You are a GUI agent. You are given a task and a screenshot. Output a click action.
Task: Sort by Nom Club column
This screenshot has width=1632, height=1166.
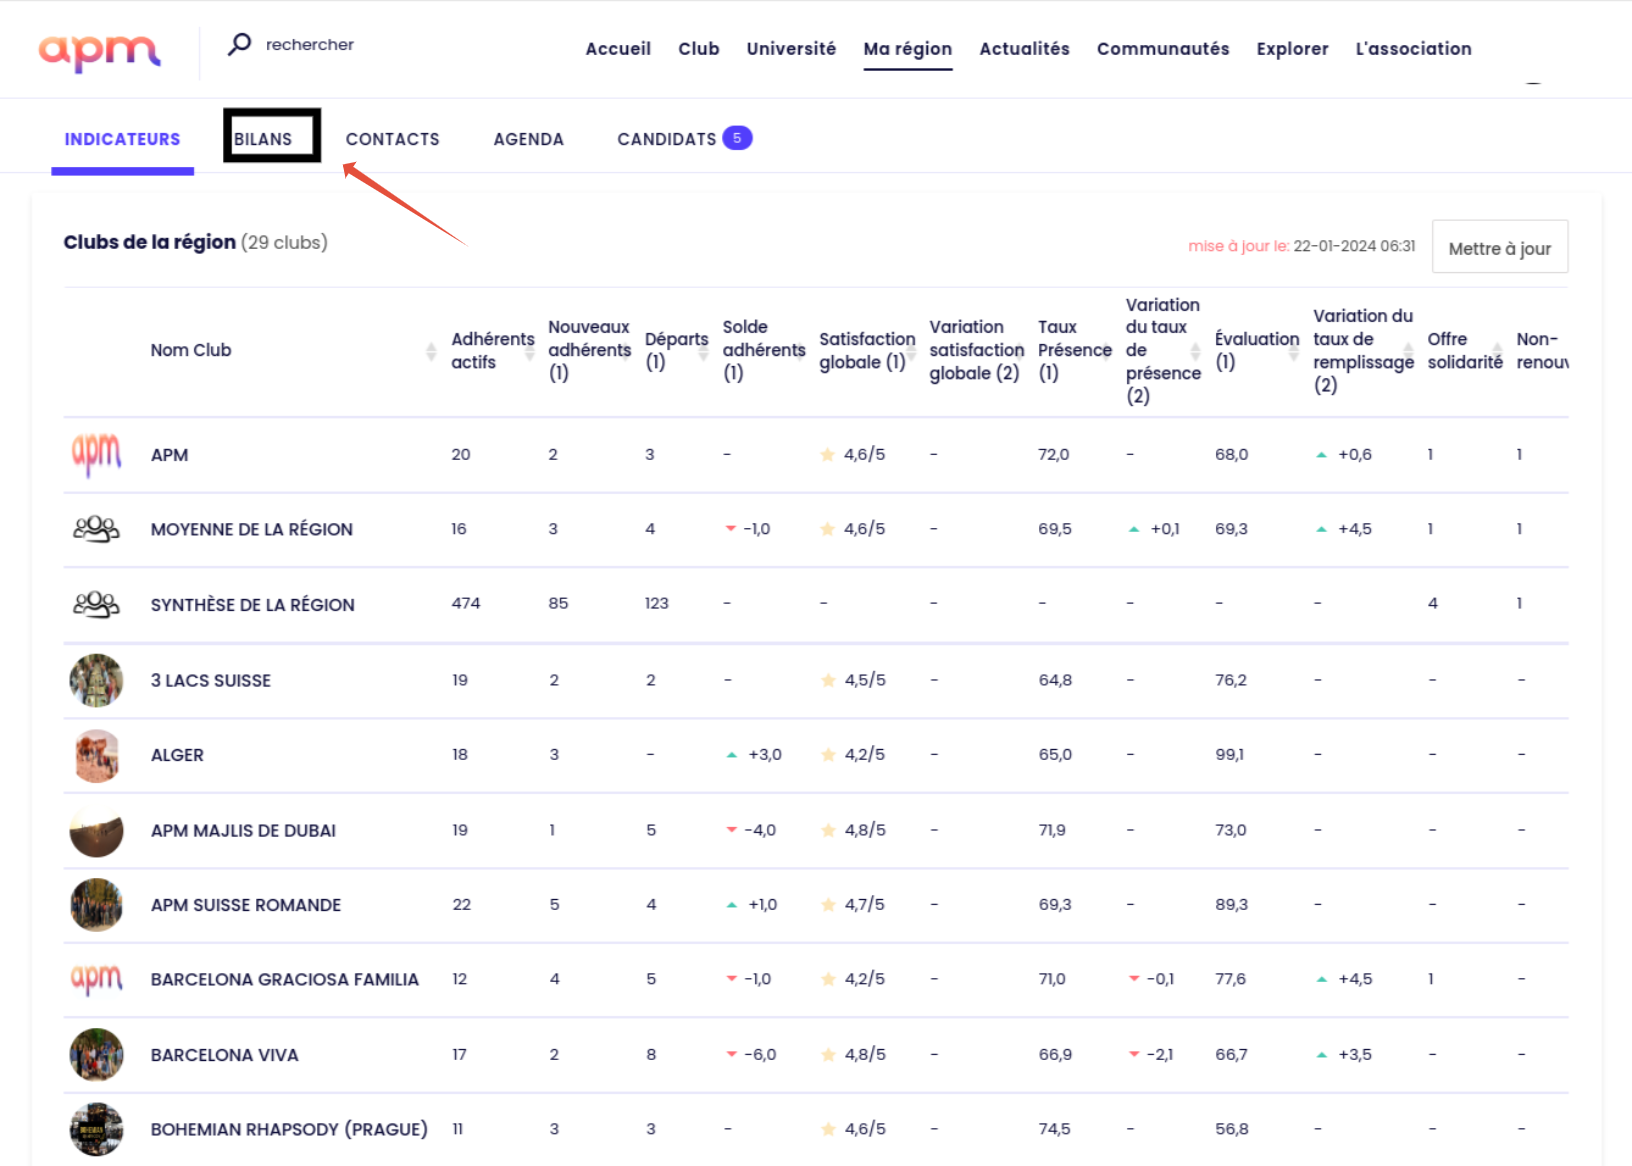(x=431, y=350)
